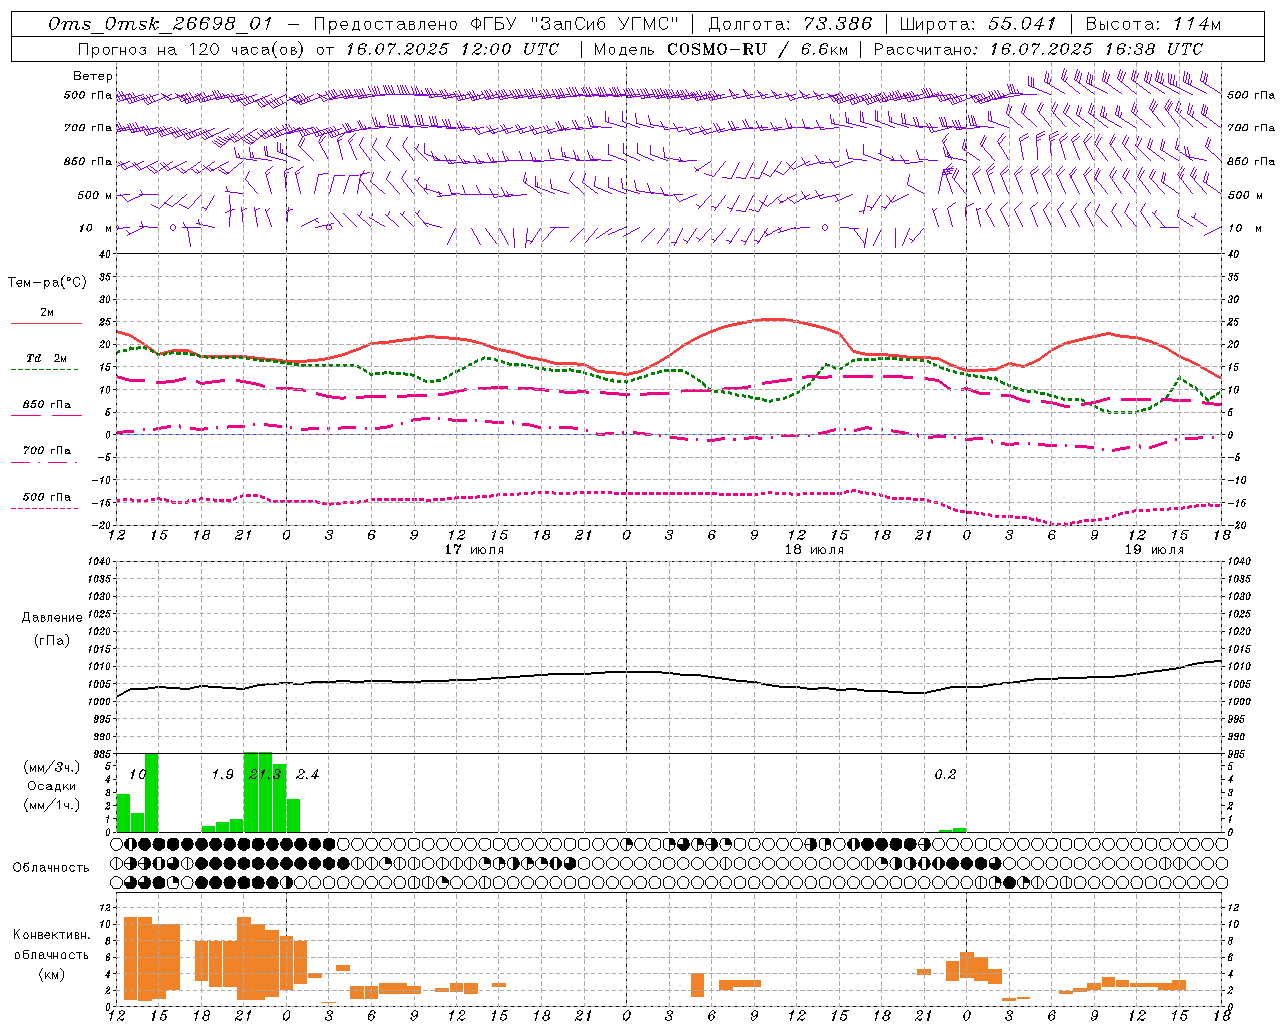Click the 2.4 precipitation total value

307,775
